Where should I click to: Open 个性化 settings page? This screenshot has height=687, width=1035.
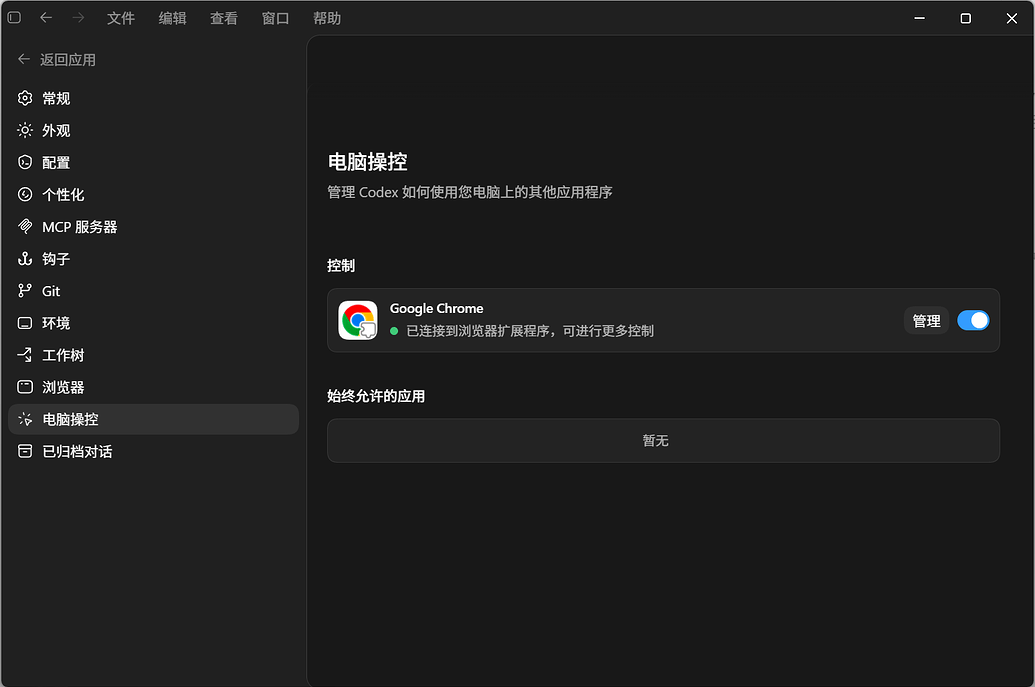pyautogui.click(x=153, y=195)
